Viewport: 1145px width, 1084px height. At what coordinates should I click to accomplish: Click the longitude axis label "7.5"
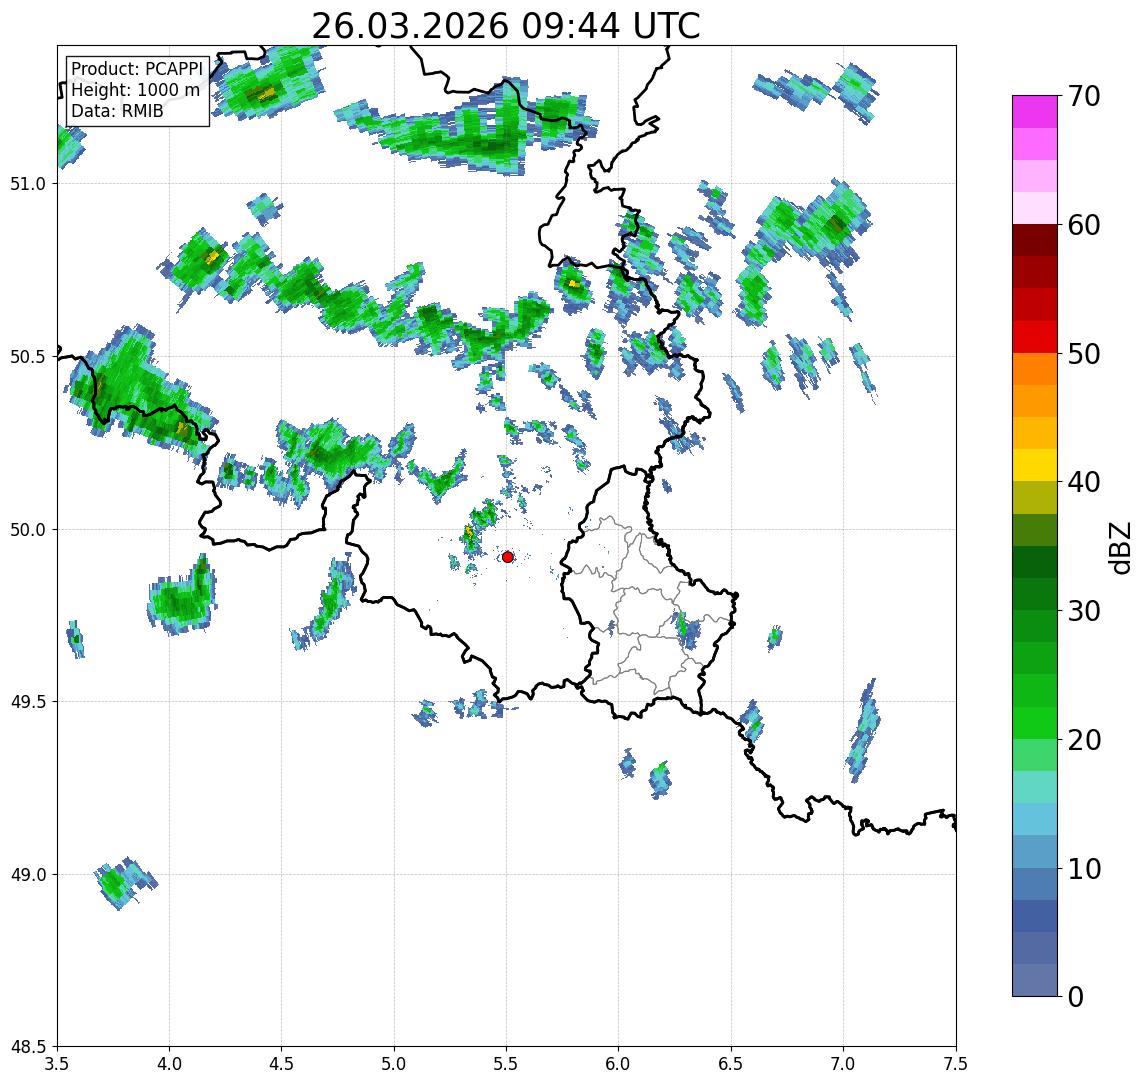(x=956, y=1064)
